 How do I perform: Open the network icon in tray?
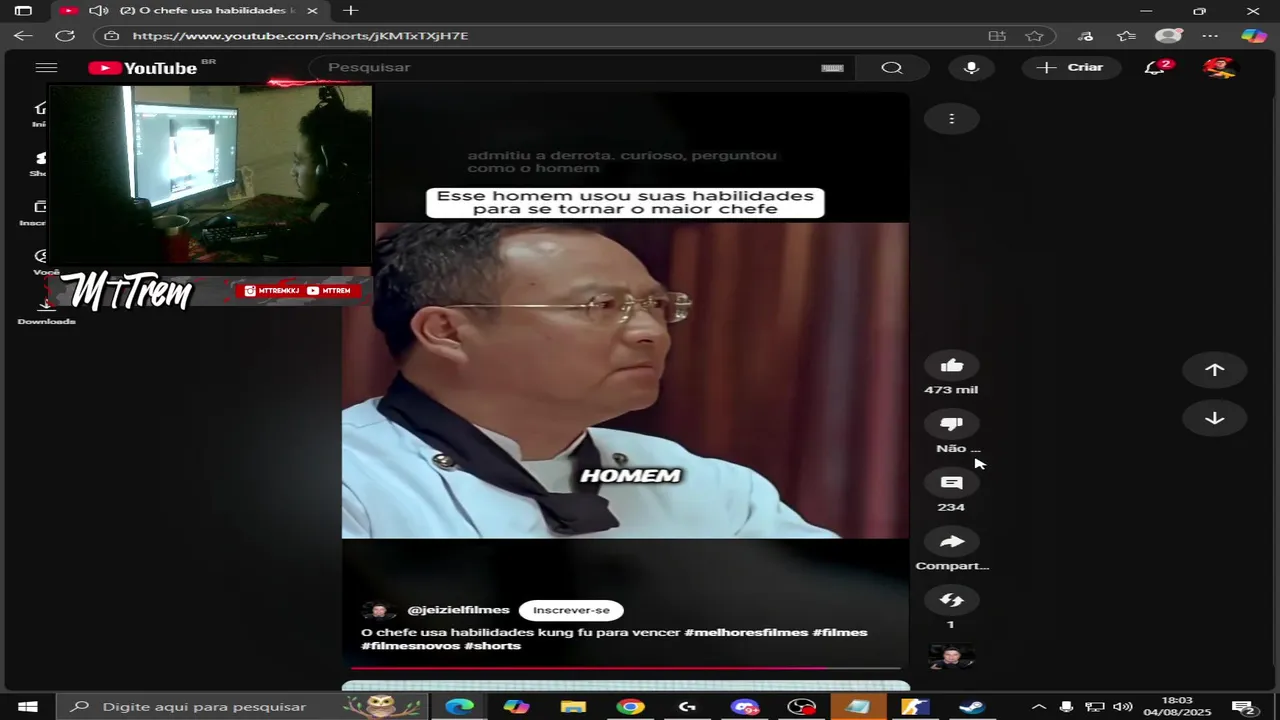[x=1095, y=707]
